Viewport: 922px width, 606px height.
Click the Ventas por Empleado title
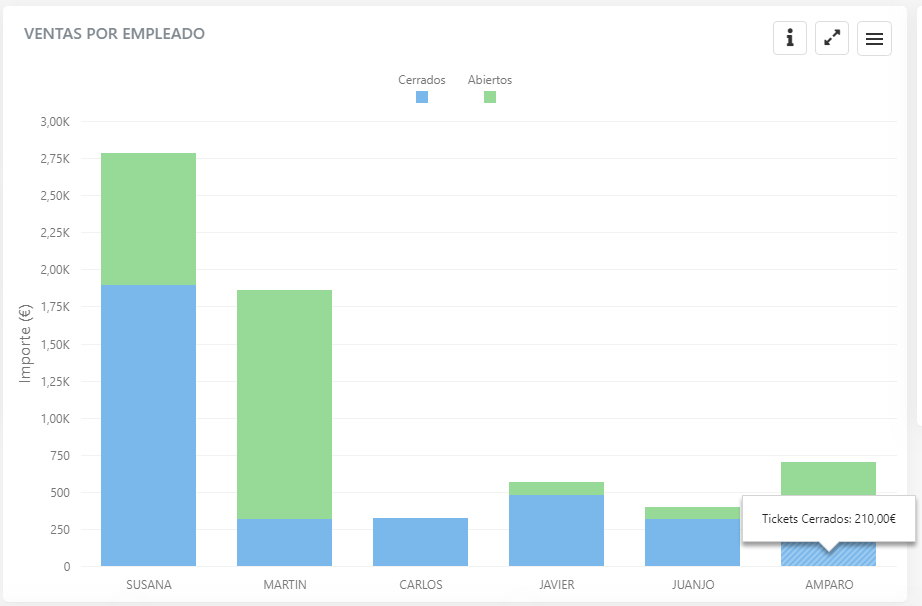[x=114, y=34]
